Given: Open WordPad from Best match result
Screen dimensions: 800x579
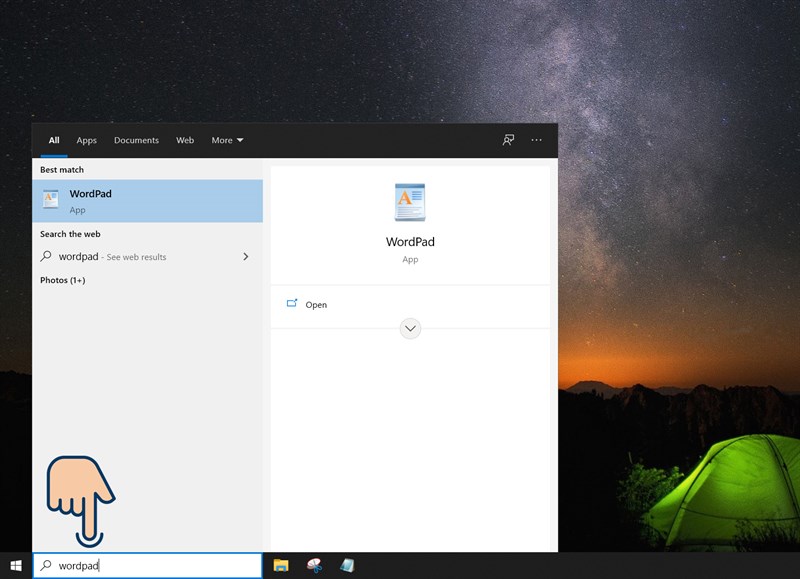Looking at the screenshot, I should 147,201.
